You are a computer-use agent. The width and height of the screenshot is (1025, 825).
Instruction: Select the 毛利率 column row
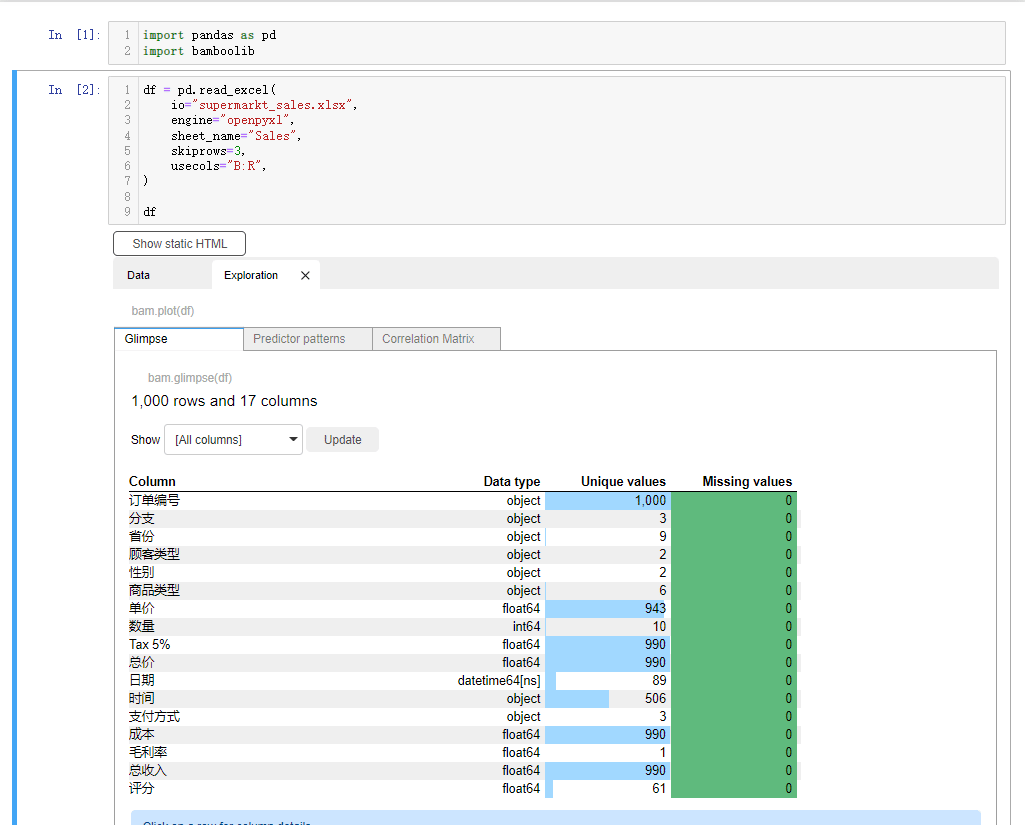[x=463, y=752]
